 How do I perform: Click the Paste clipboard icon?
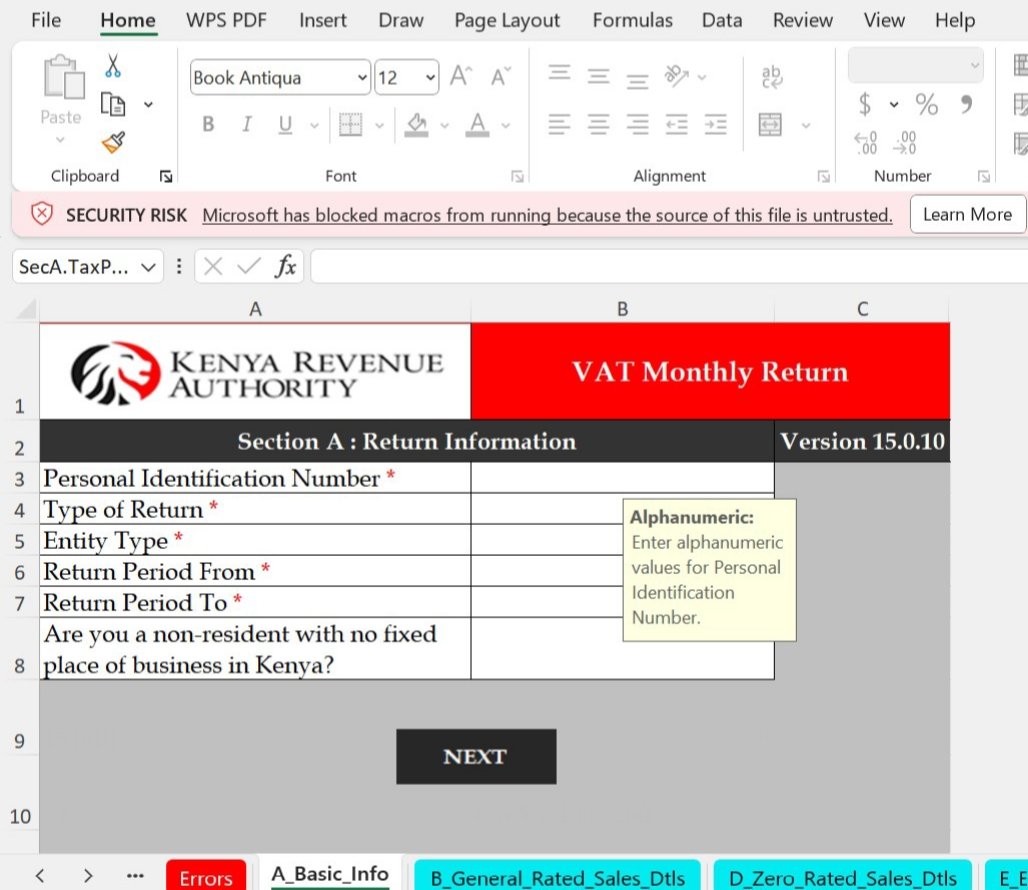(64, 77)
